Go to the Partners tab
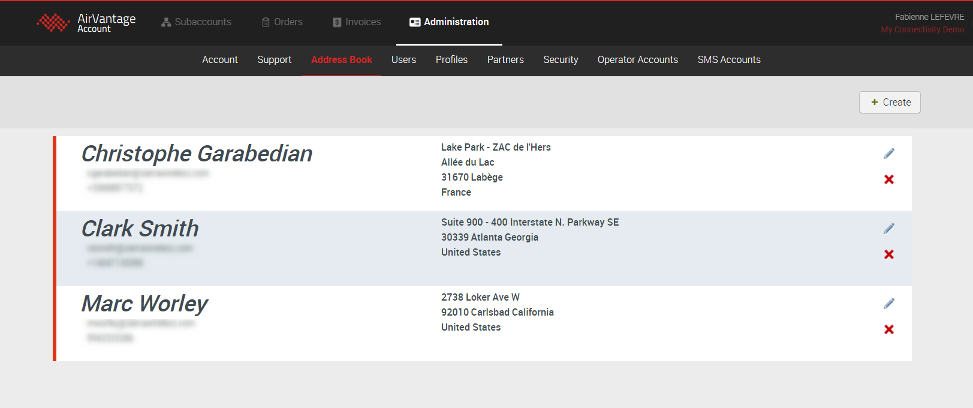Image resolution: width=973 pixels, height=408 pixels. tap(505, 60)
